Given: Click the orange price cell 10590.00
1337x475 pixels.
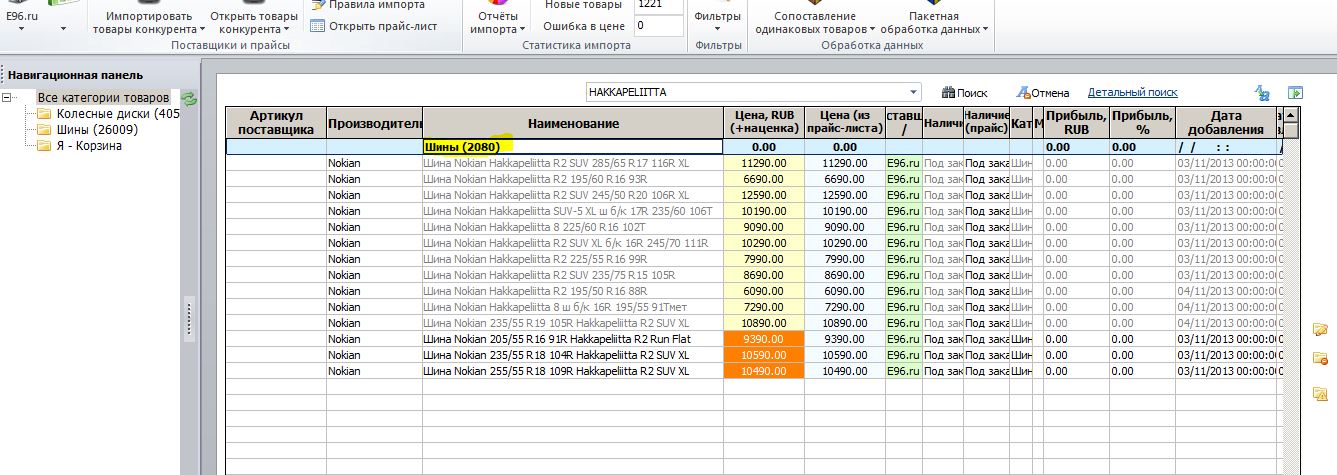Looking at the screenshot, I should [764, 355].
